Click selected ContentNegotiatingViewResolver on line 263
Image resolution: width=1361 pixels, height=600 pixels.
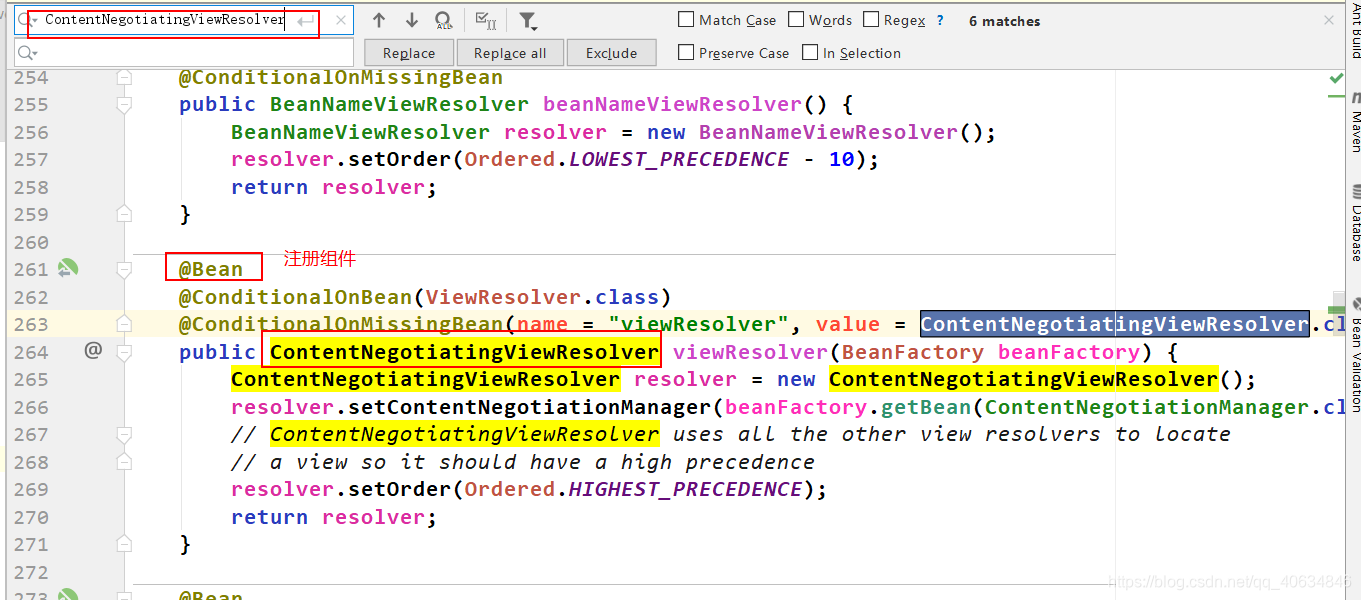pos(1115,324)
